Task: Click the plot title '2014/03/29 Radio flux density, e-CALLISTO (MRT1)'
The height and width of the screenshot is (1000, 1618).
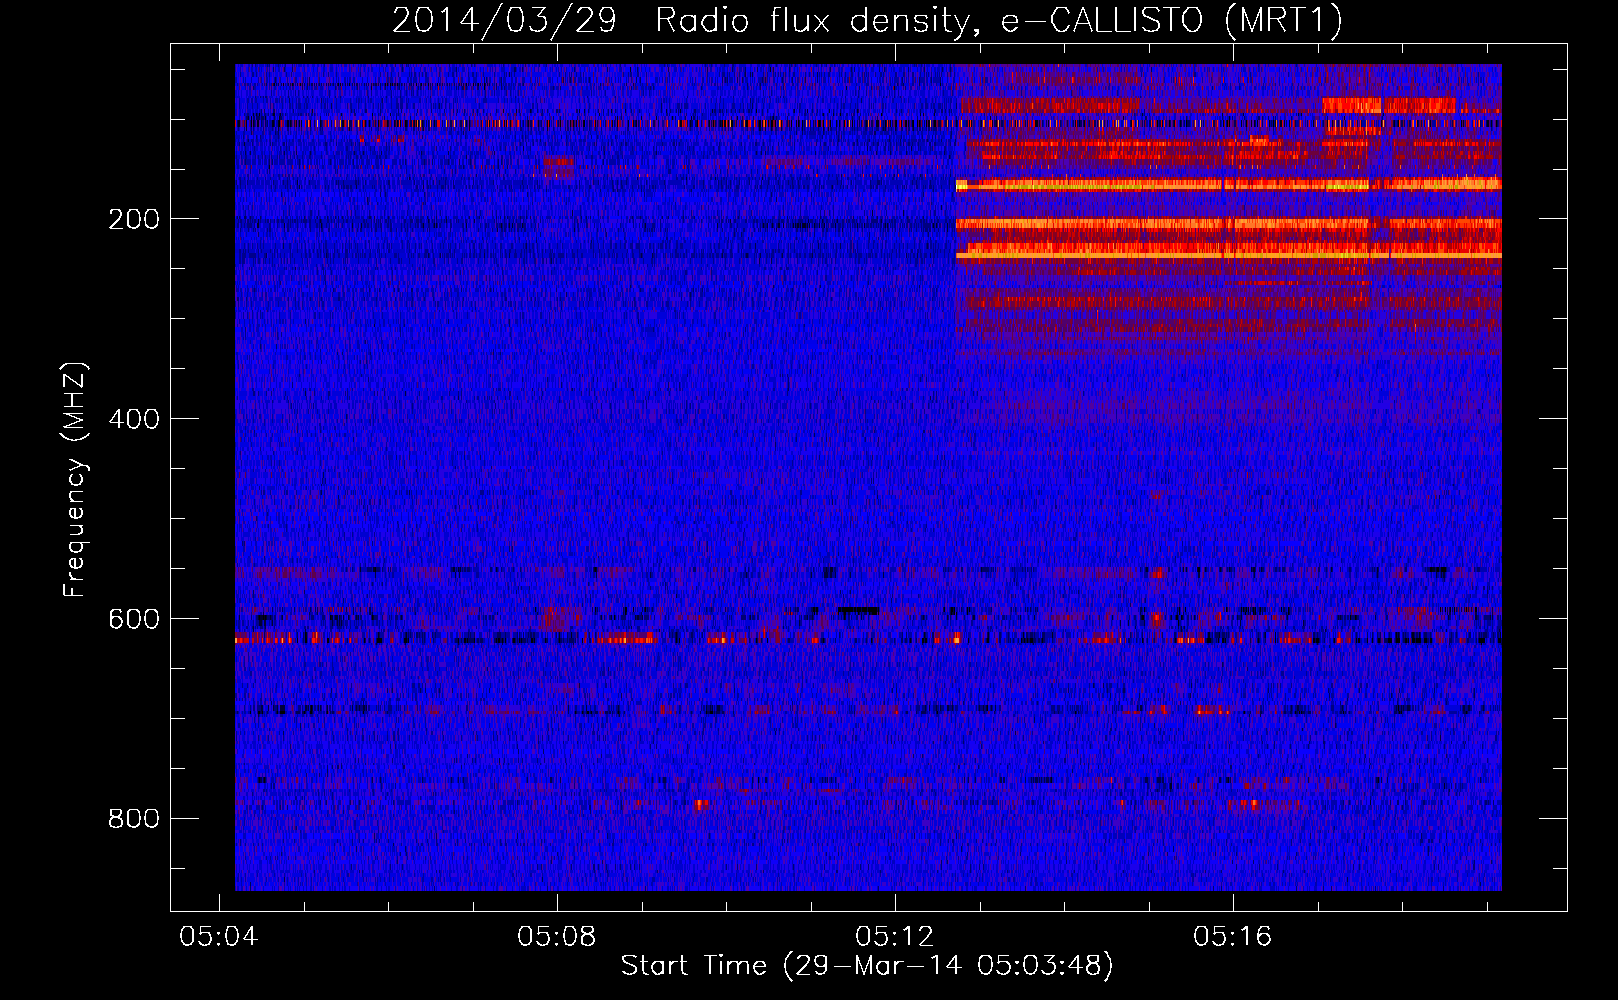Action: pyautogui.click(x=867, y=20)
